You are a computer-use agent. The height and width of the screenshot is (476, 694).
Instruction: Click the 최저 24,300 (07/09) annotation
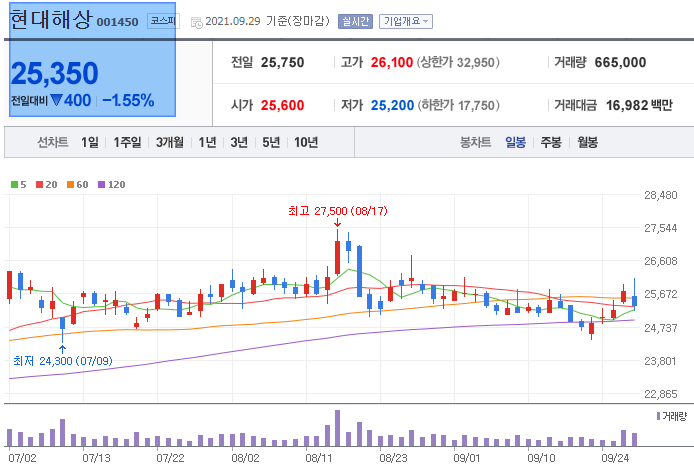click(x=62, y=361)
